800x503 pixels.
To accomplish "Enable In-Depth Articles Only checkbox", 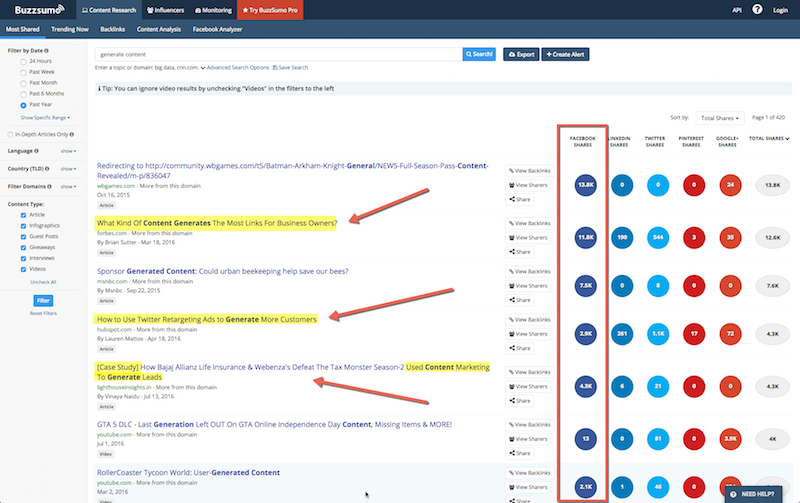I will (x=10, y=135).
